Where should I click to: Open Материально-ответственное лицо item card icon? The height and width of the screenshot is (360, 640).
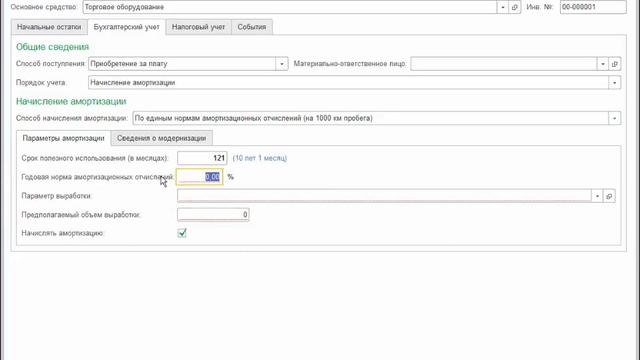(615, 64)
